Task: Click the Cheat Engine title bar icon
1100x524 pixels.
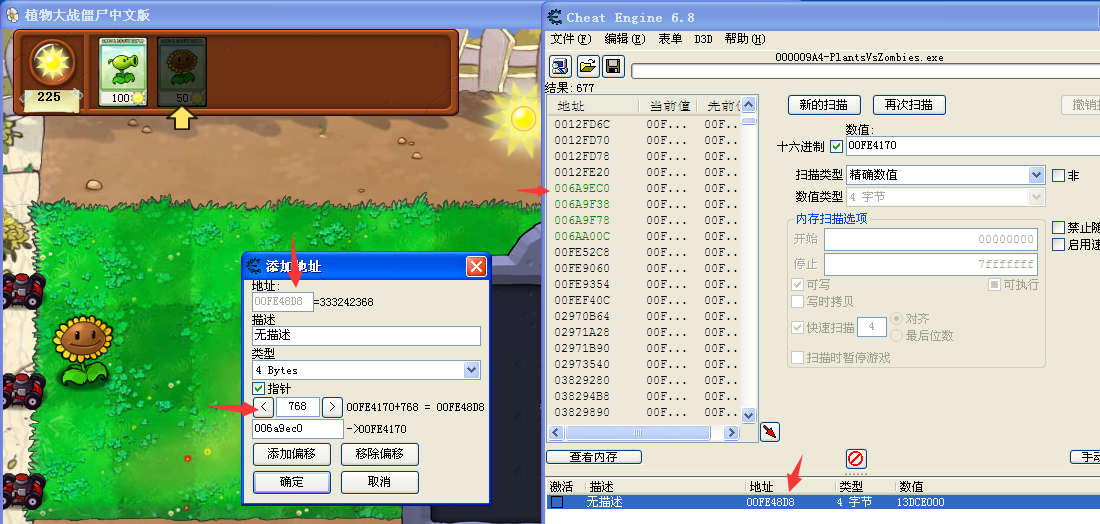Action: tap(555, 17)
